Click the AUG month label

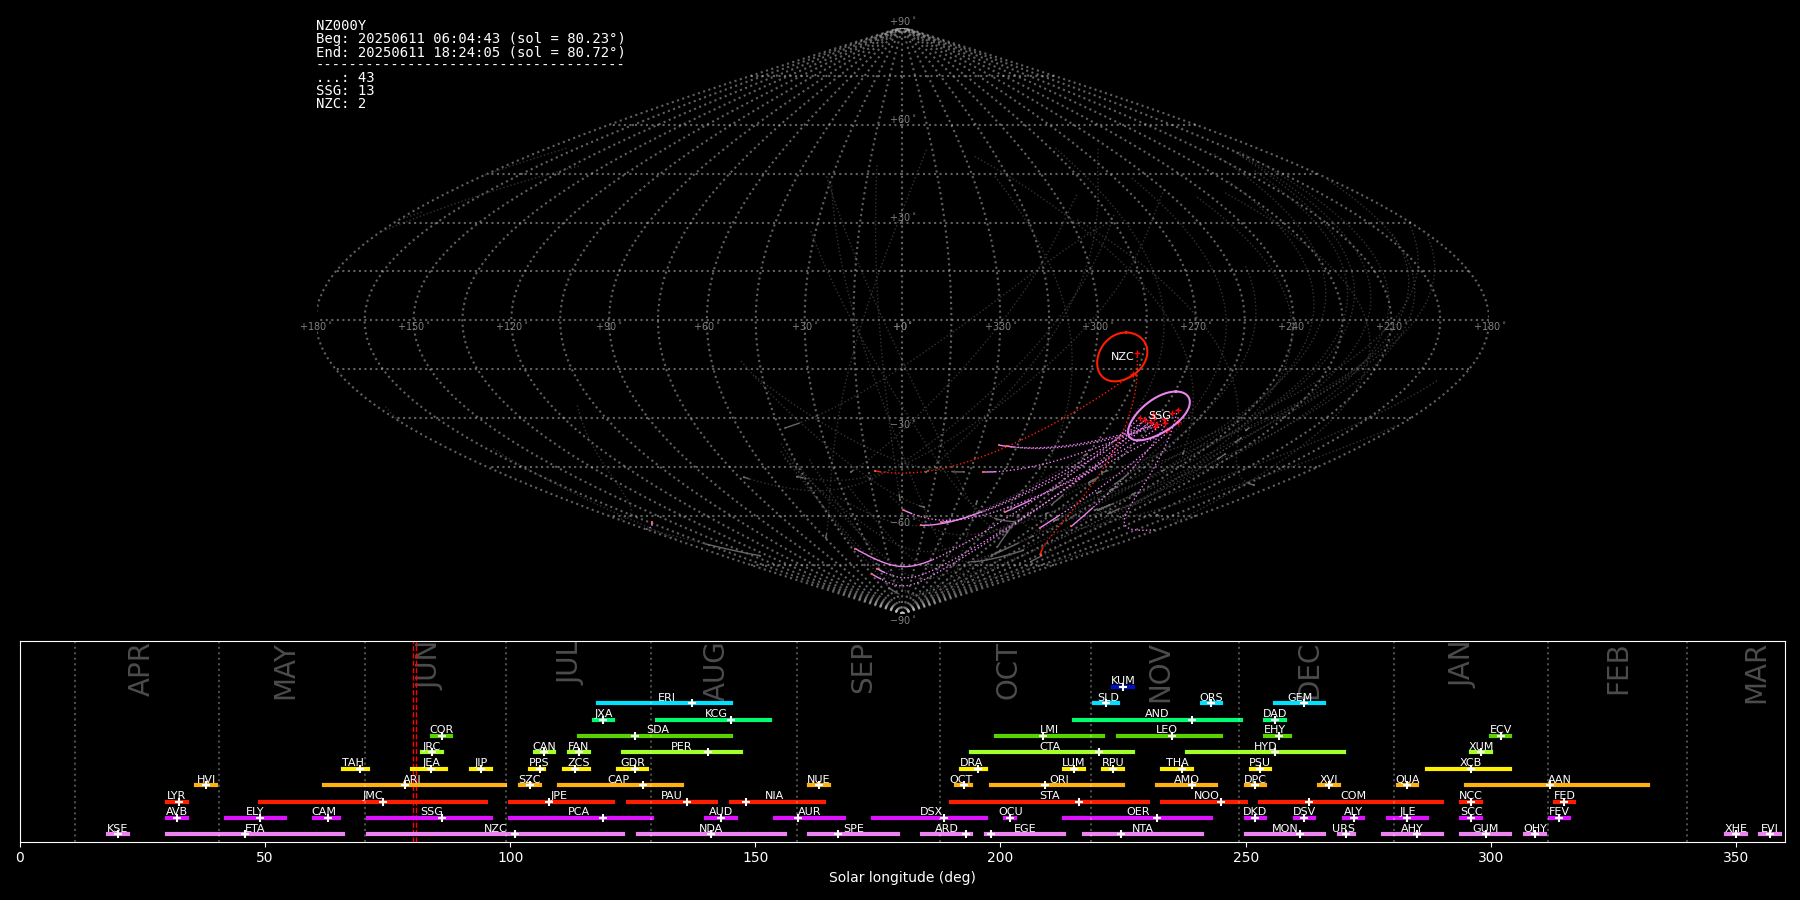click(x=714, y=670)
